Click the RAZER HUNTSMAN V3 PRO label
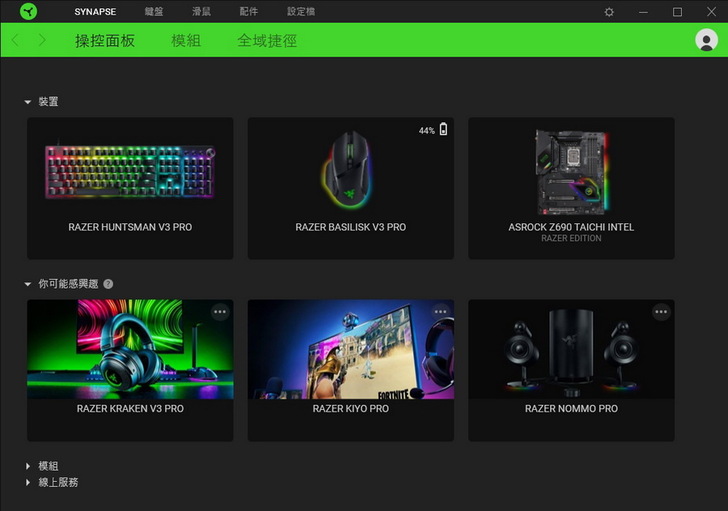The width and height of the screenshot is (728, 511). [130, 227]
